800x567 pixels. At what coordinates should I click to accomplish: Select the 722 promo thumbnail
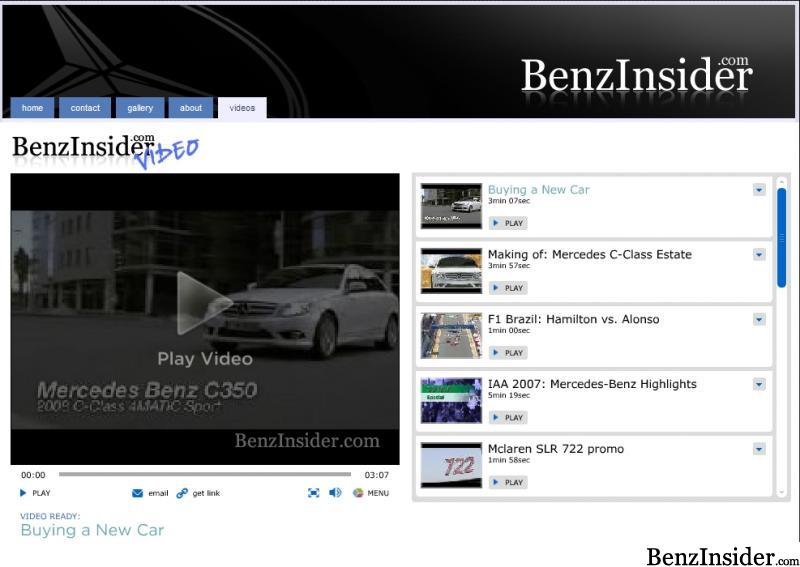(x=451, y=465)
